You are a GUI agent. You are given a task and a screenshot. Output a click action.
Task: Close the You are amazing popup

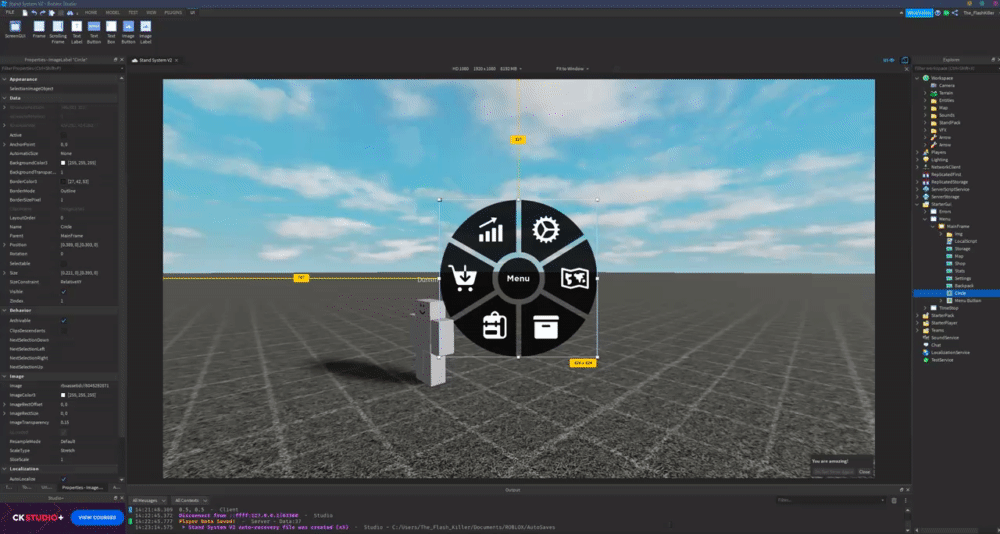coord(864,471)
